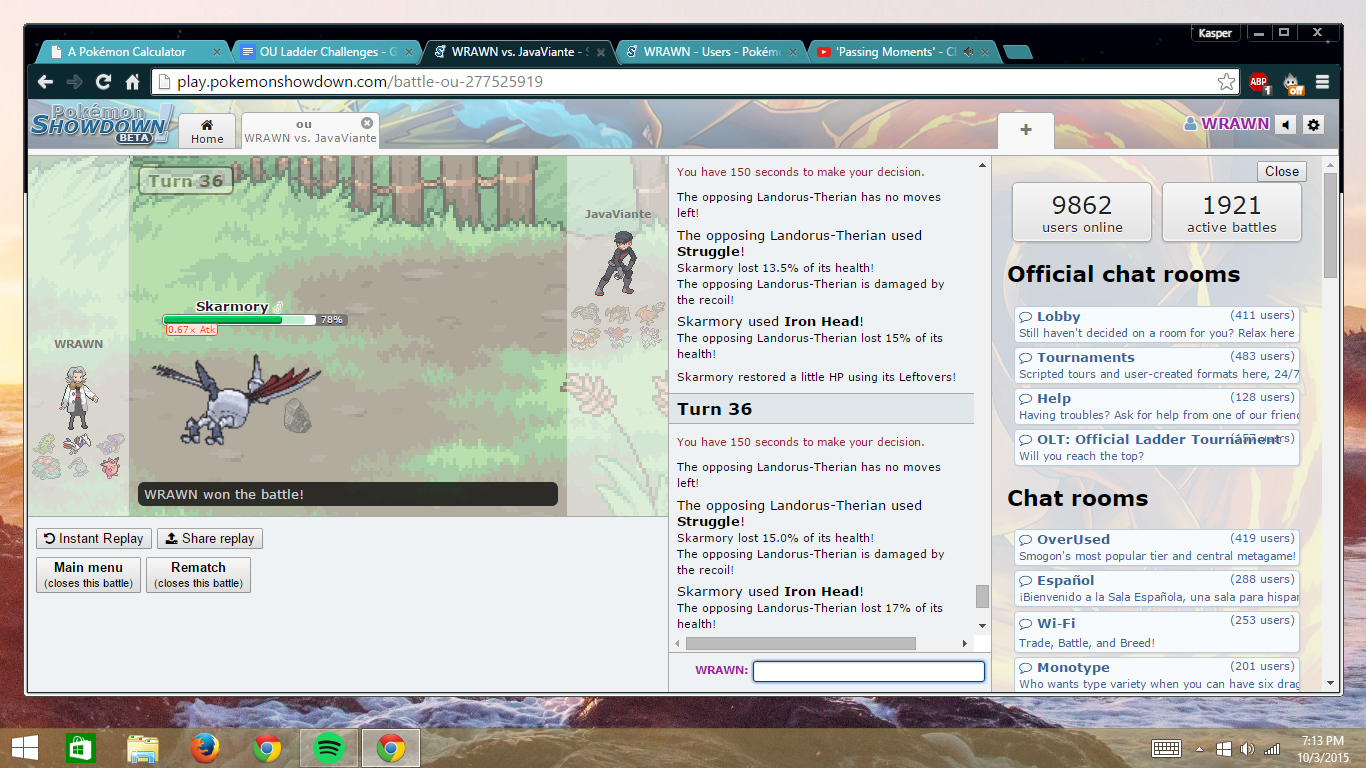Click the Pokémon Showdown logo
Image resolution: width=1366 pixels, height=768 pixels.
102,124
